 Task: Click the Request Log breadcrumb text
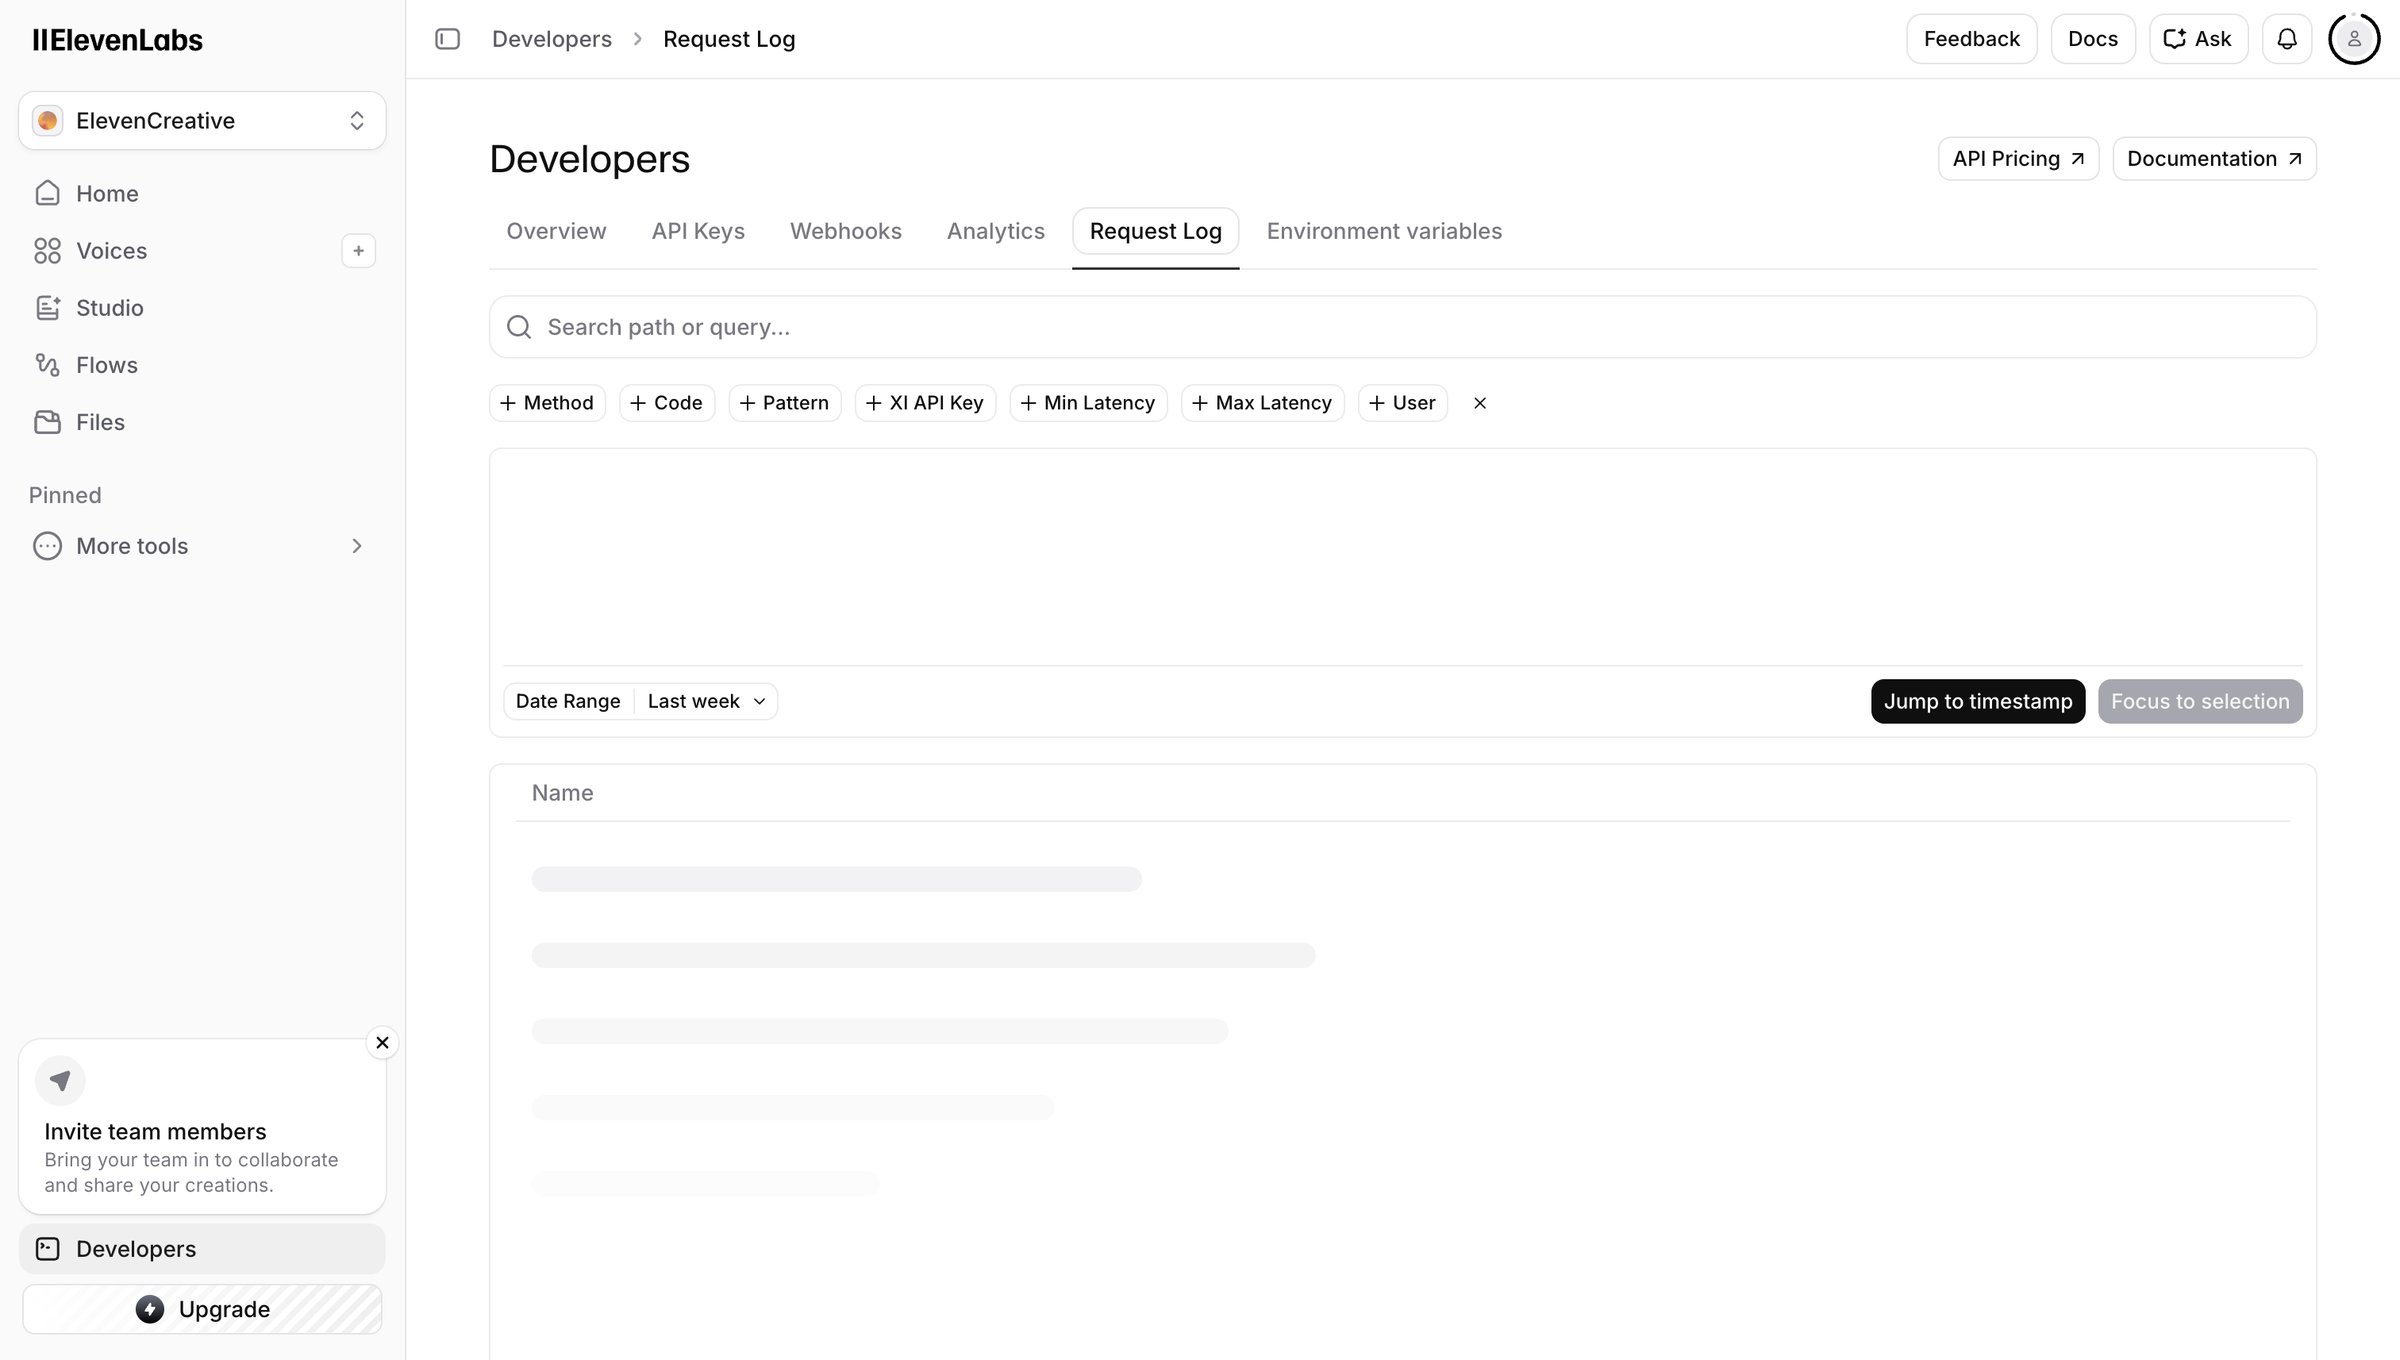pyautogui.click(x=729, y=39)
